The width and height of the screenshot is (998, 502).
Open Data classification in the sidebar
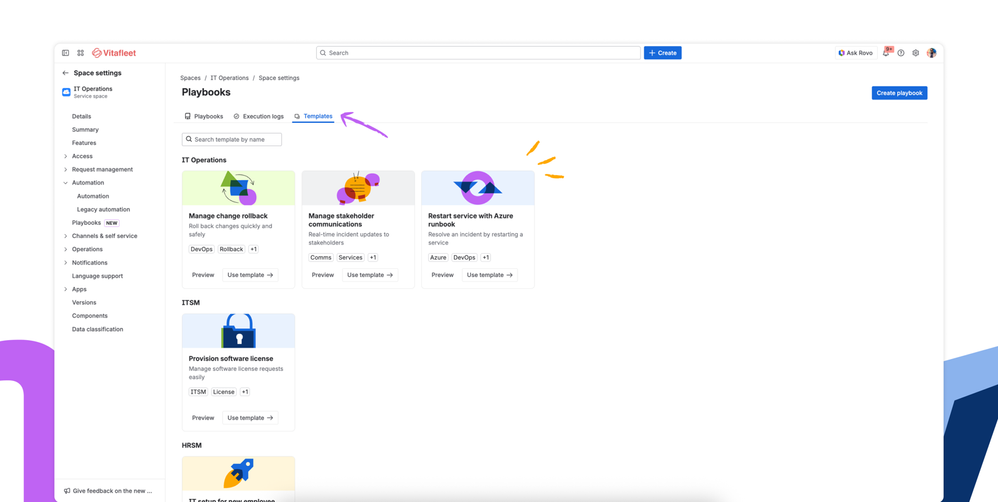(x=97, y=330)
